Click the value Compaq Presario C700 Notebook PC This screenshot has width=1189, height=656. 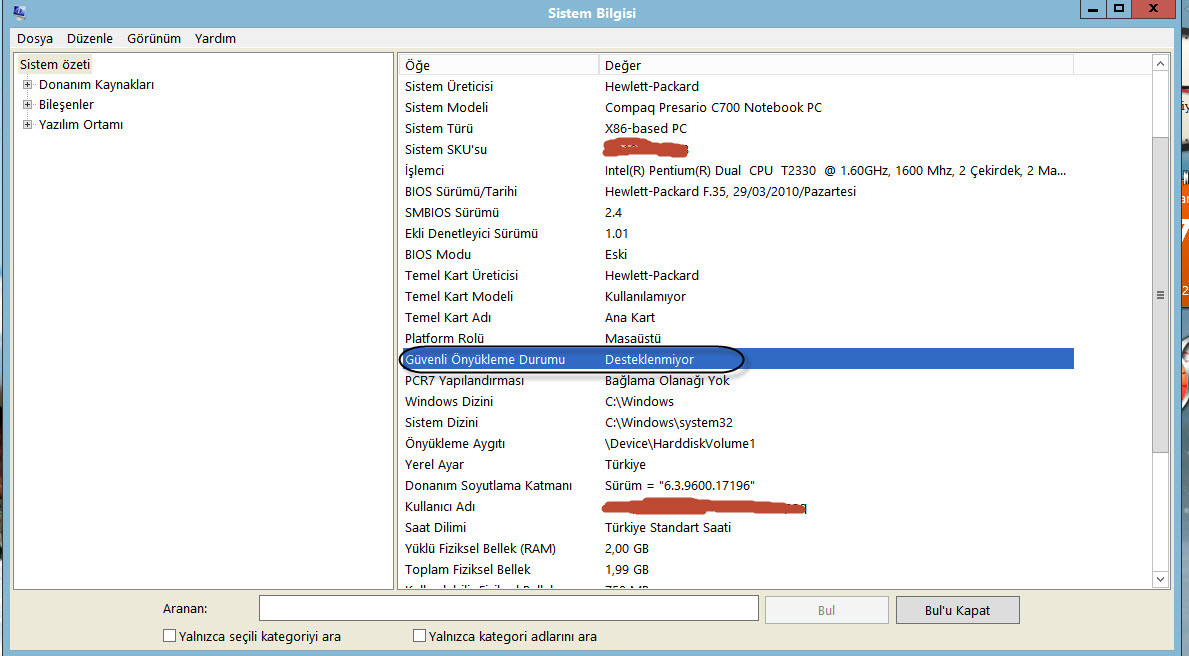click(x=714, y=108)
